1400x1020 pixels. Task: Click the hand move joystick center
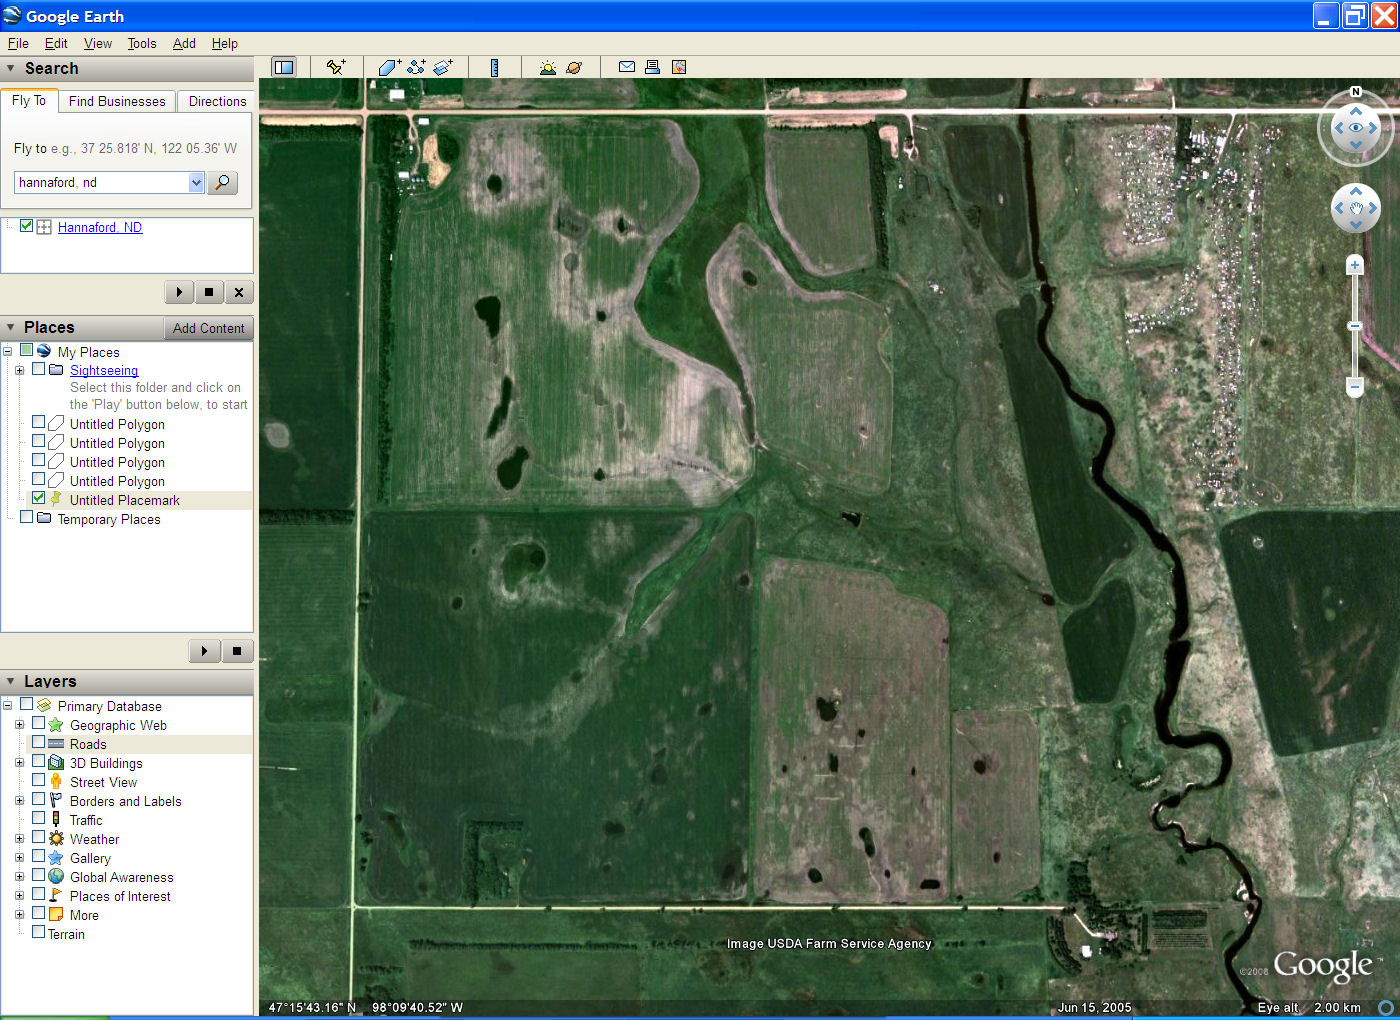click(x=1356, y=208)
